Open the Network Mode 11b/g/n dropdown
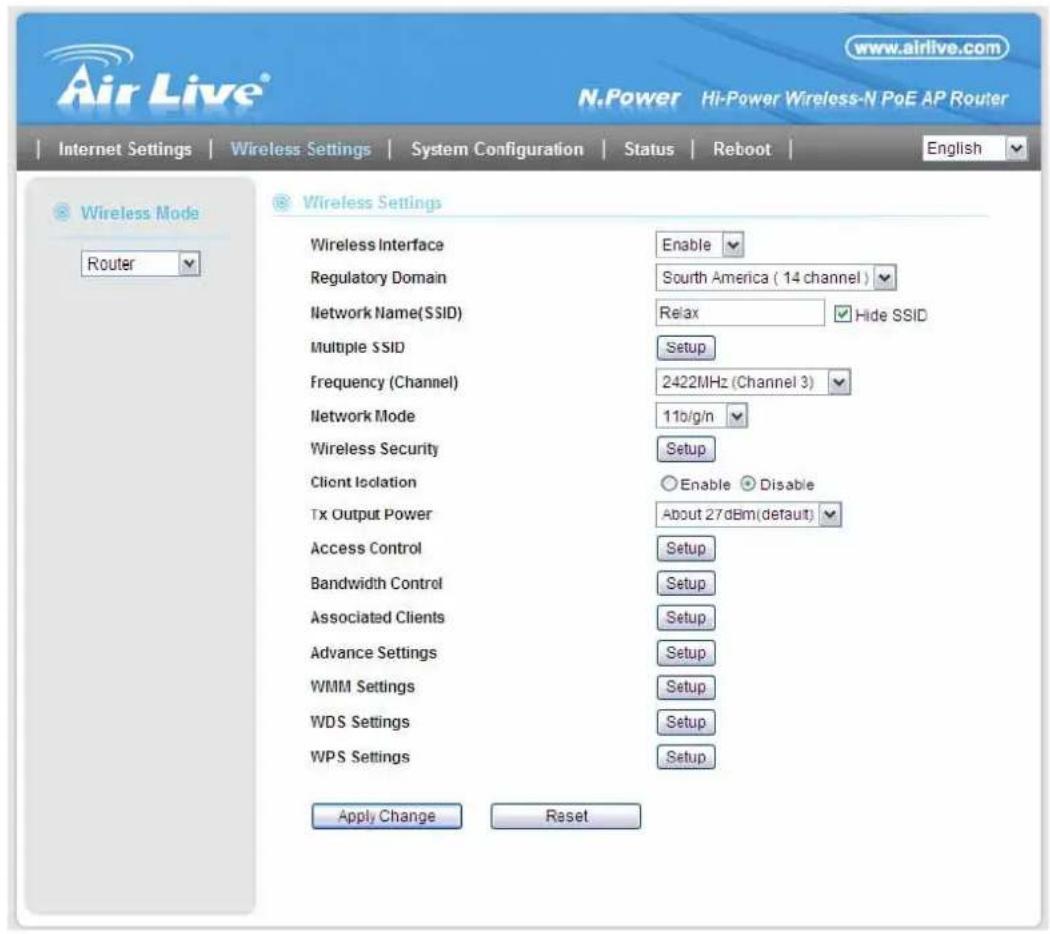 point(701,416)
